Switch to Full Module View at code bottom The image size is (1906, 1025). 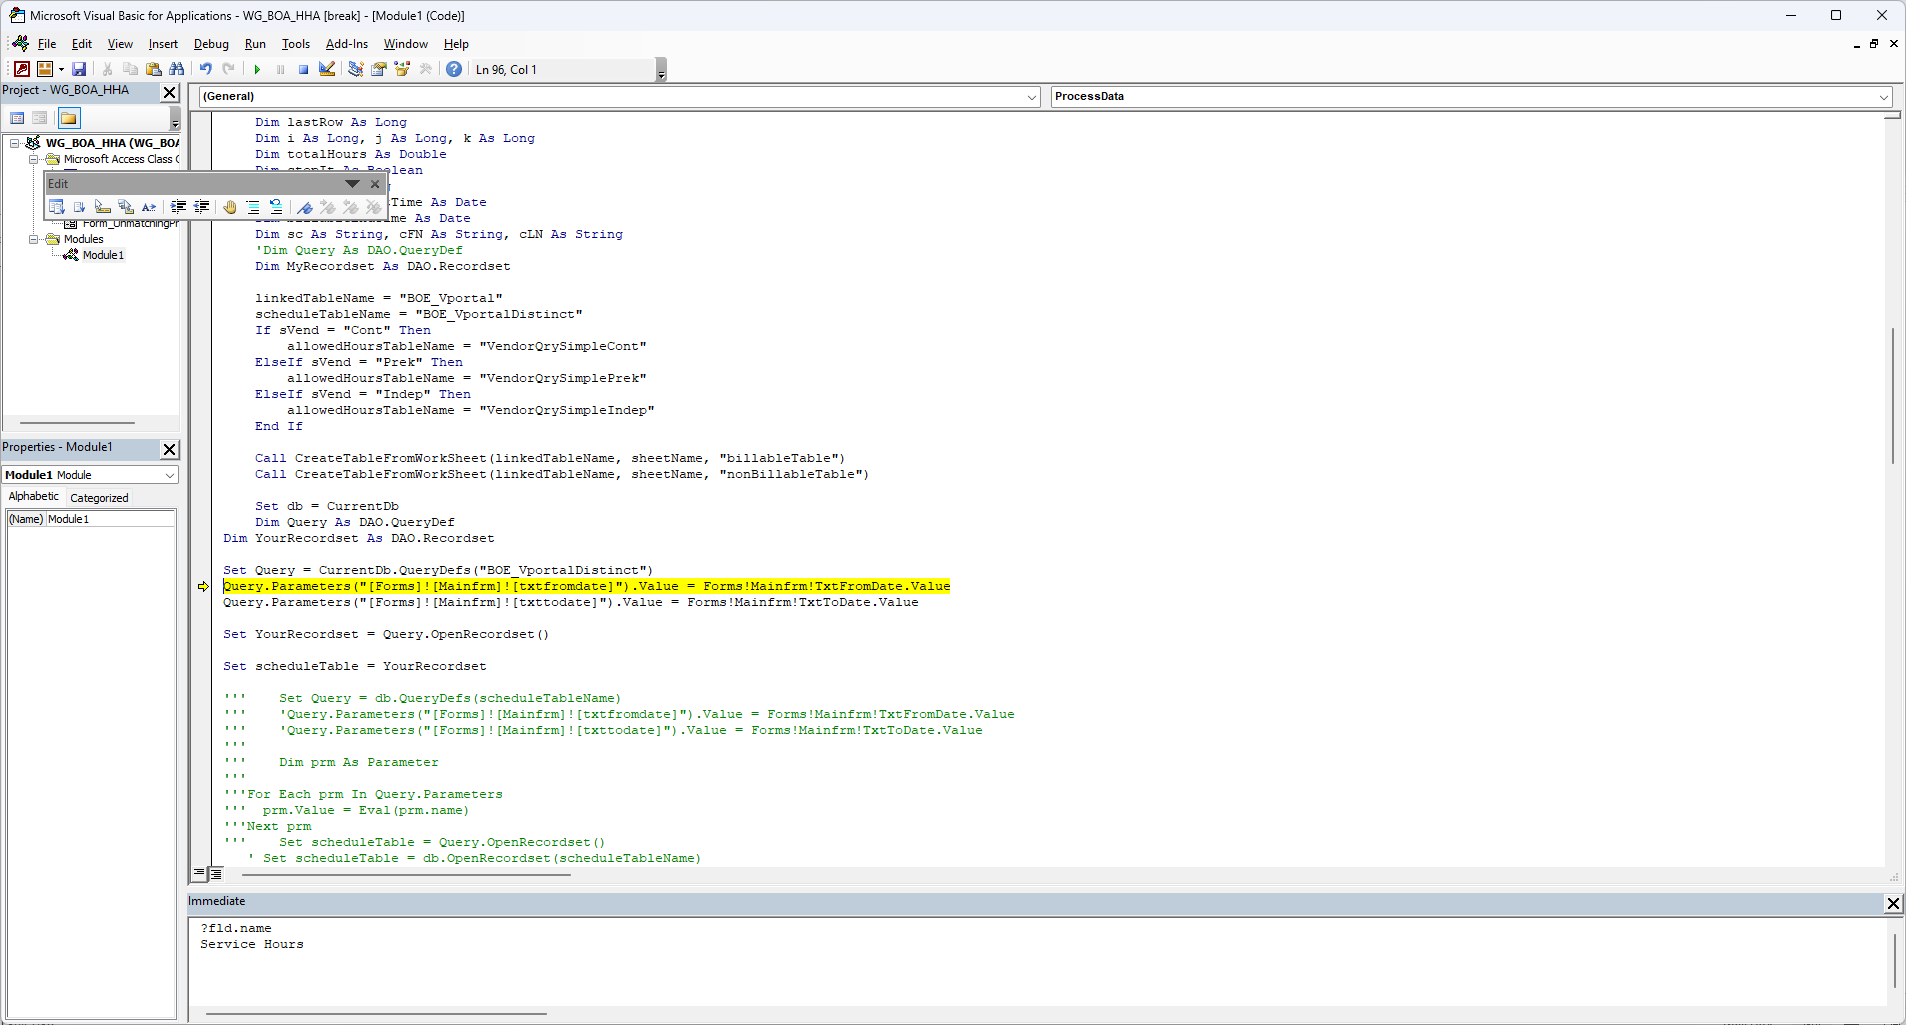click(x=215, y=874)
